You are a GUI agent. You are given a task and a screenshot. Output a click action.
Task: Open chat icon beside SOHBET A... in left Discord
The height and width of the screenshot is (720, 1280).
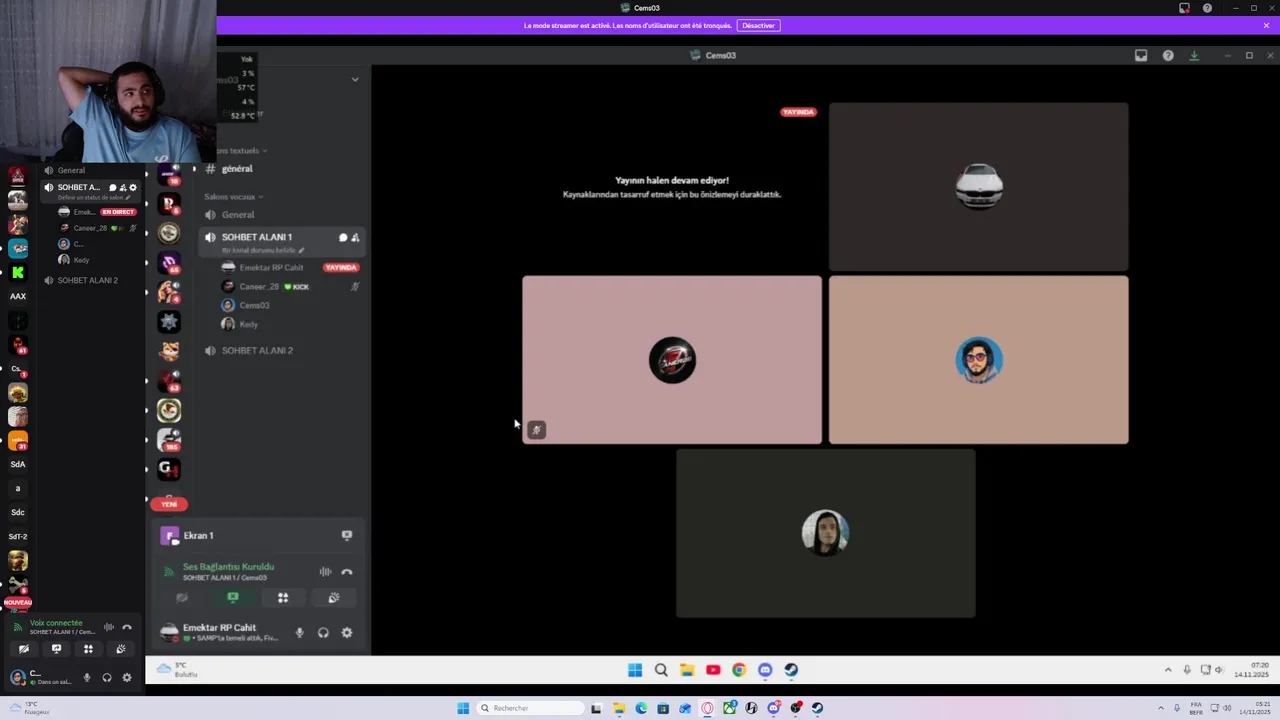113,187
